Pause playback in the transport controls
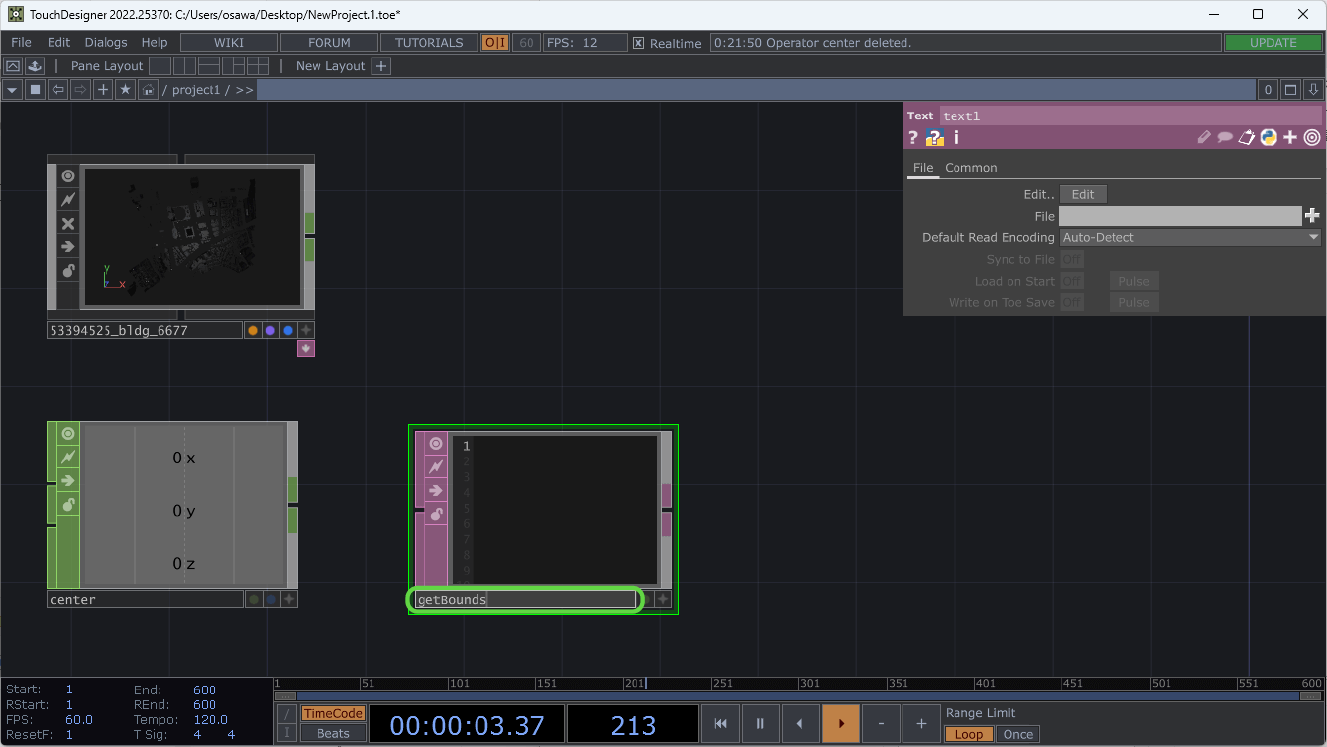 coord(758,723)
